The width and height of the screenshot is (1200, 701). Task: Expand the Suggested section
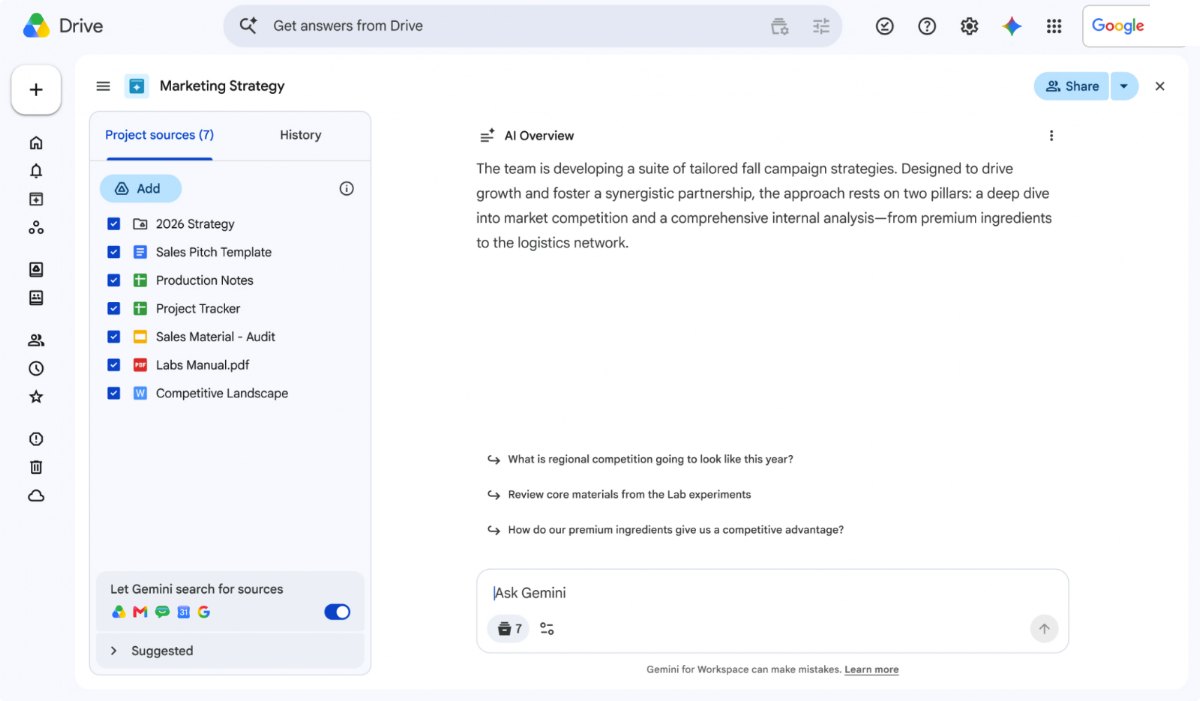point(230,651)
